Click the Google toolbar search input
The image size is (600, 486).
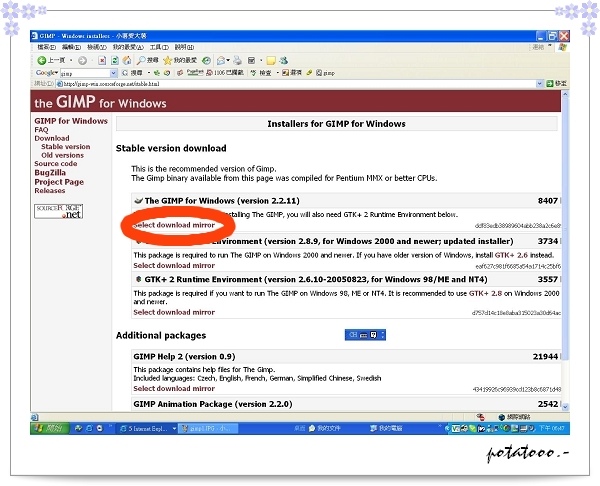pos(85,73)
